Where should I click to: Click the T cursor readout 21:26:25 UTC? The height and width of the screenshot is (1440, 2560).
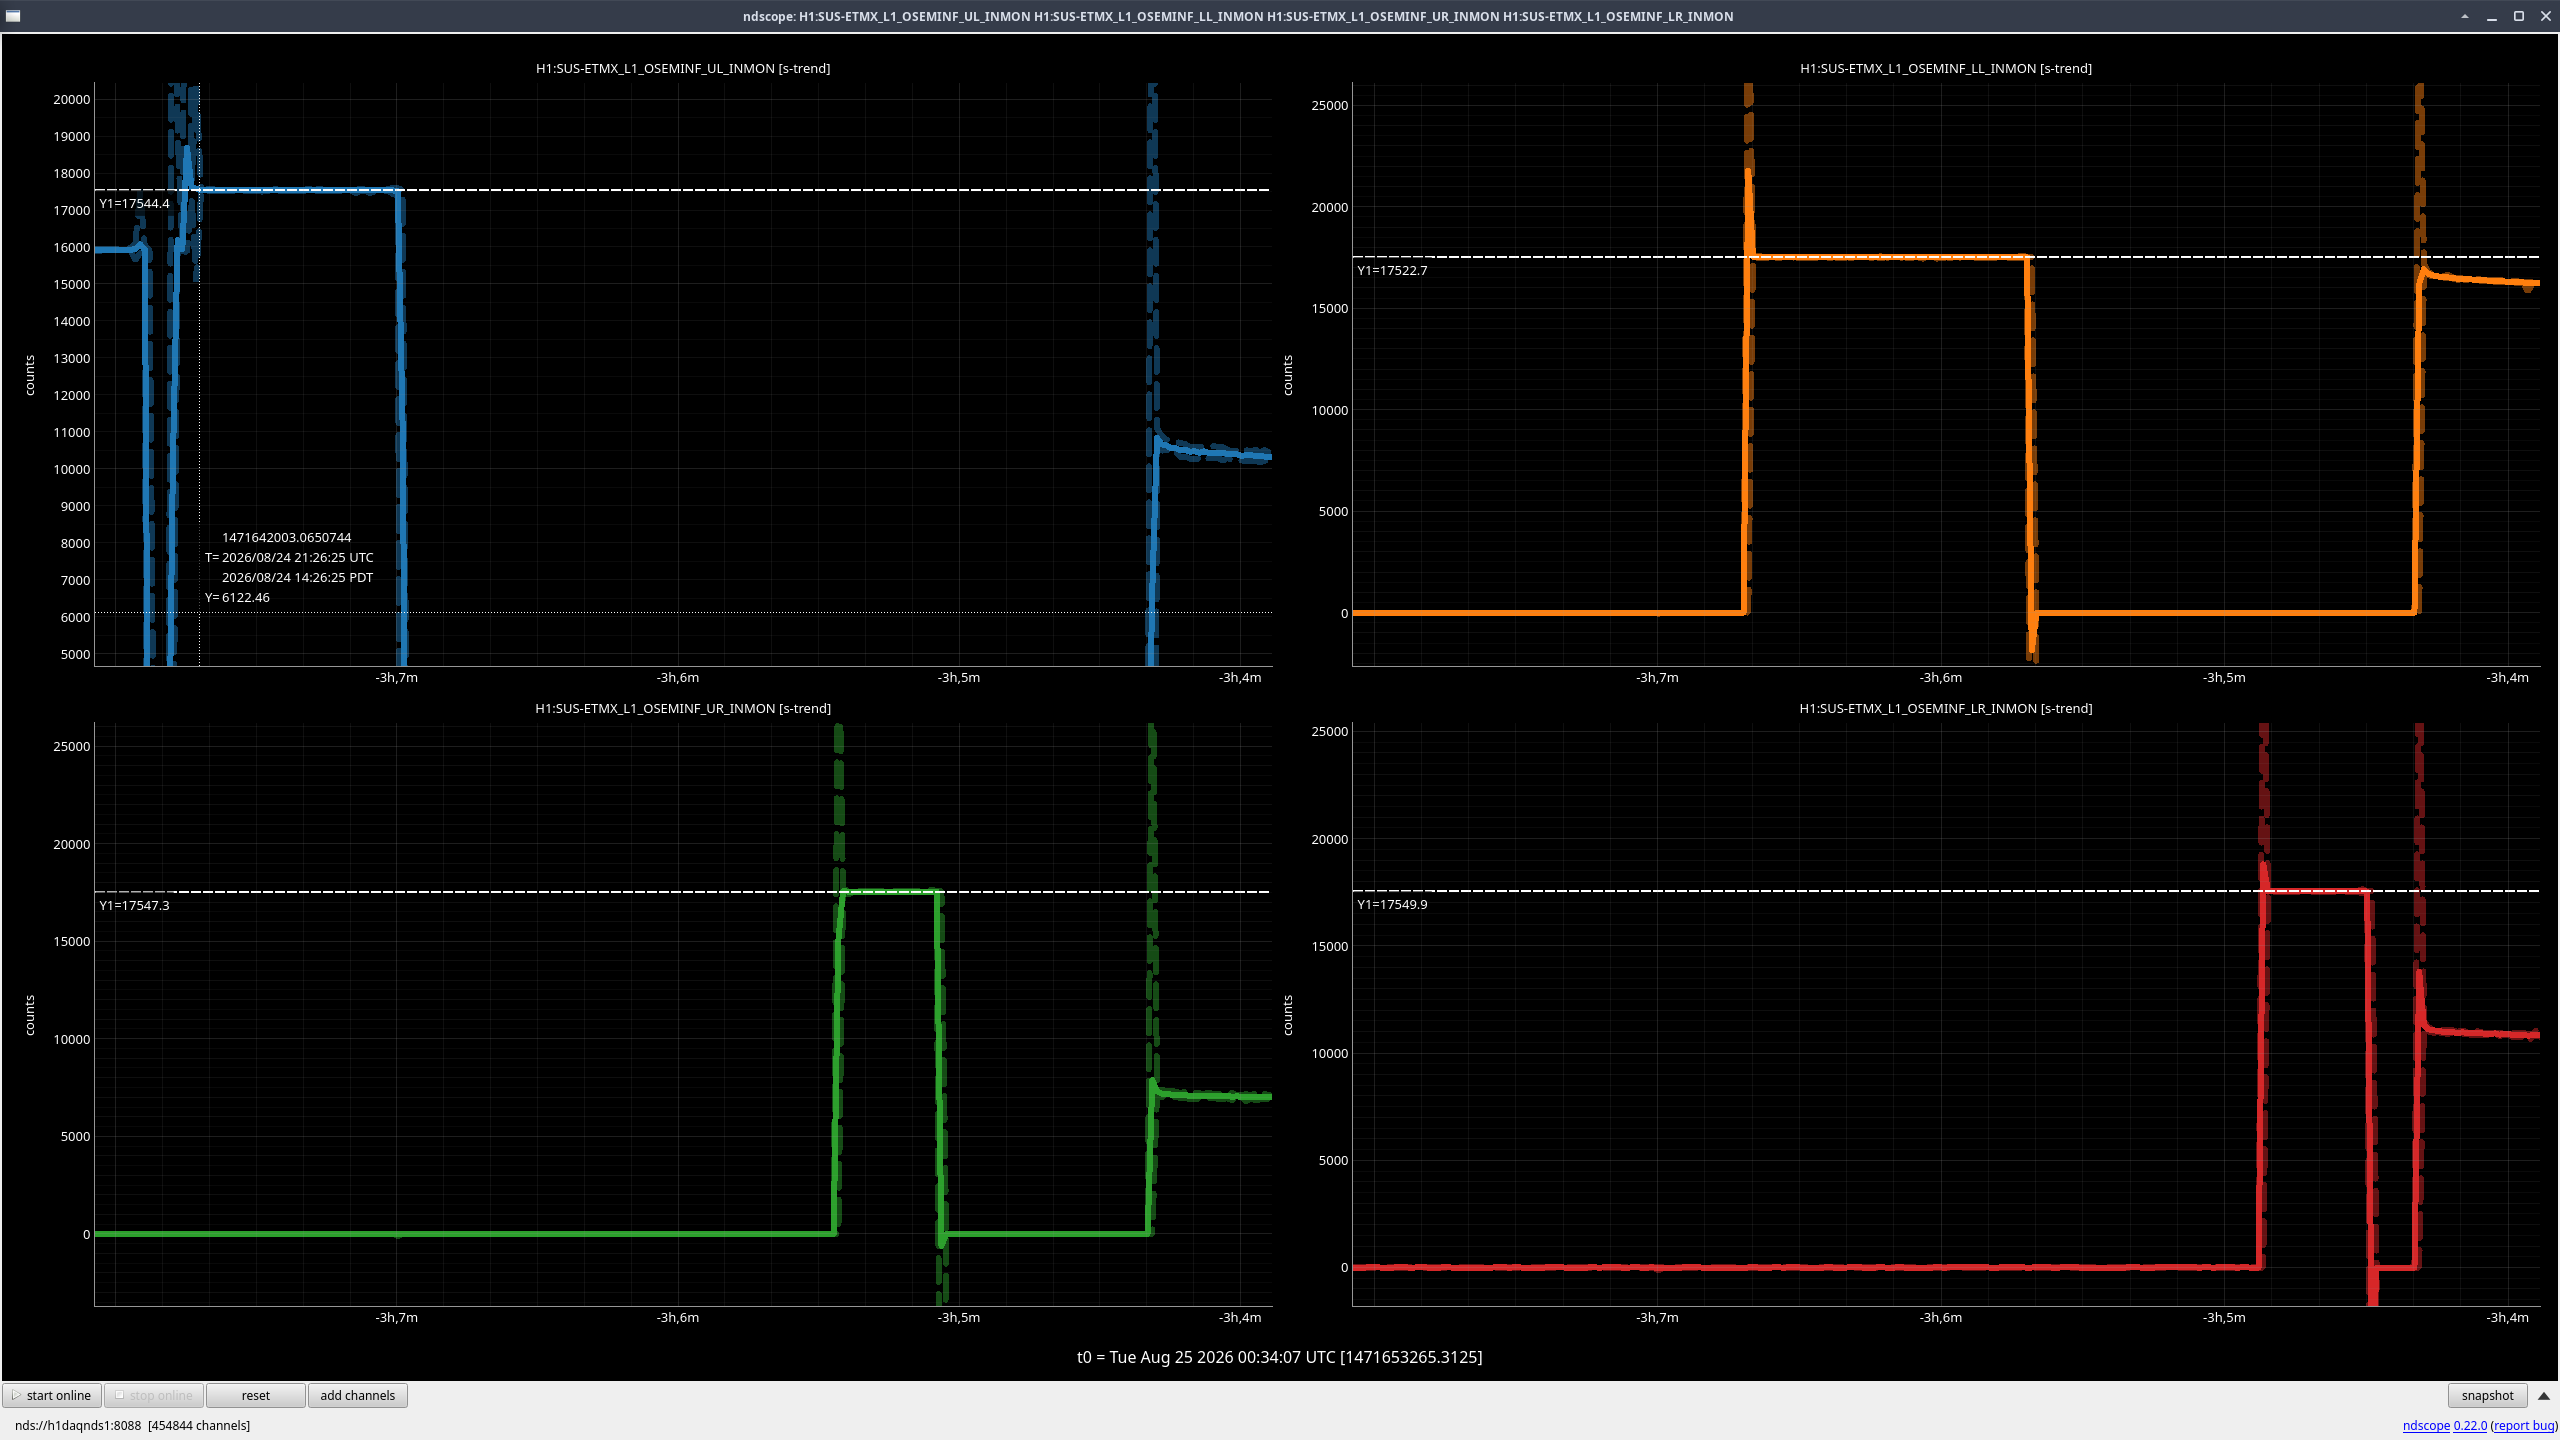pyautogui.click(x=289, y=557)
